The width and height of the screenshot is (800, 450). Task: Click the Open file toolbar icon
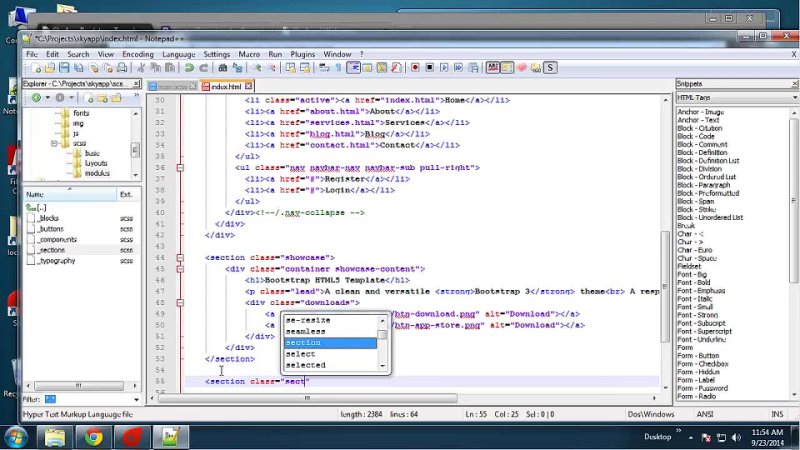50,68
